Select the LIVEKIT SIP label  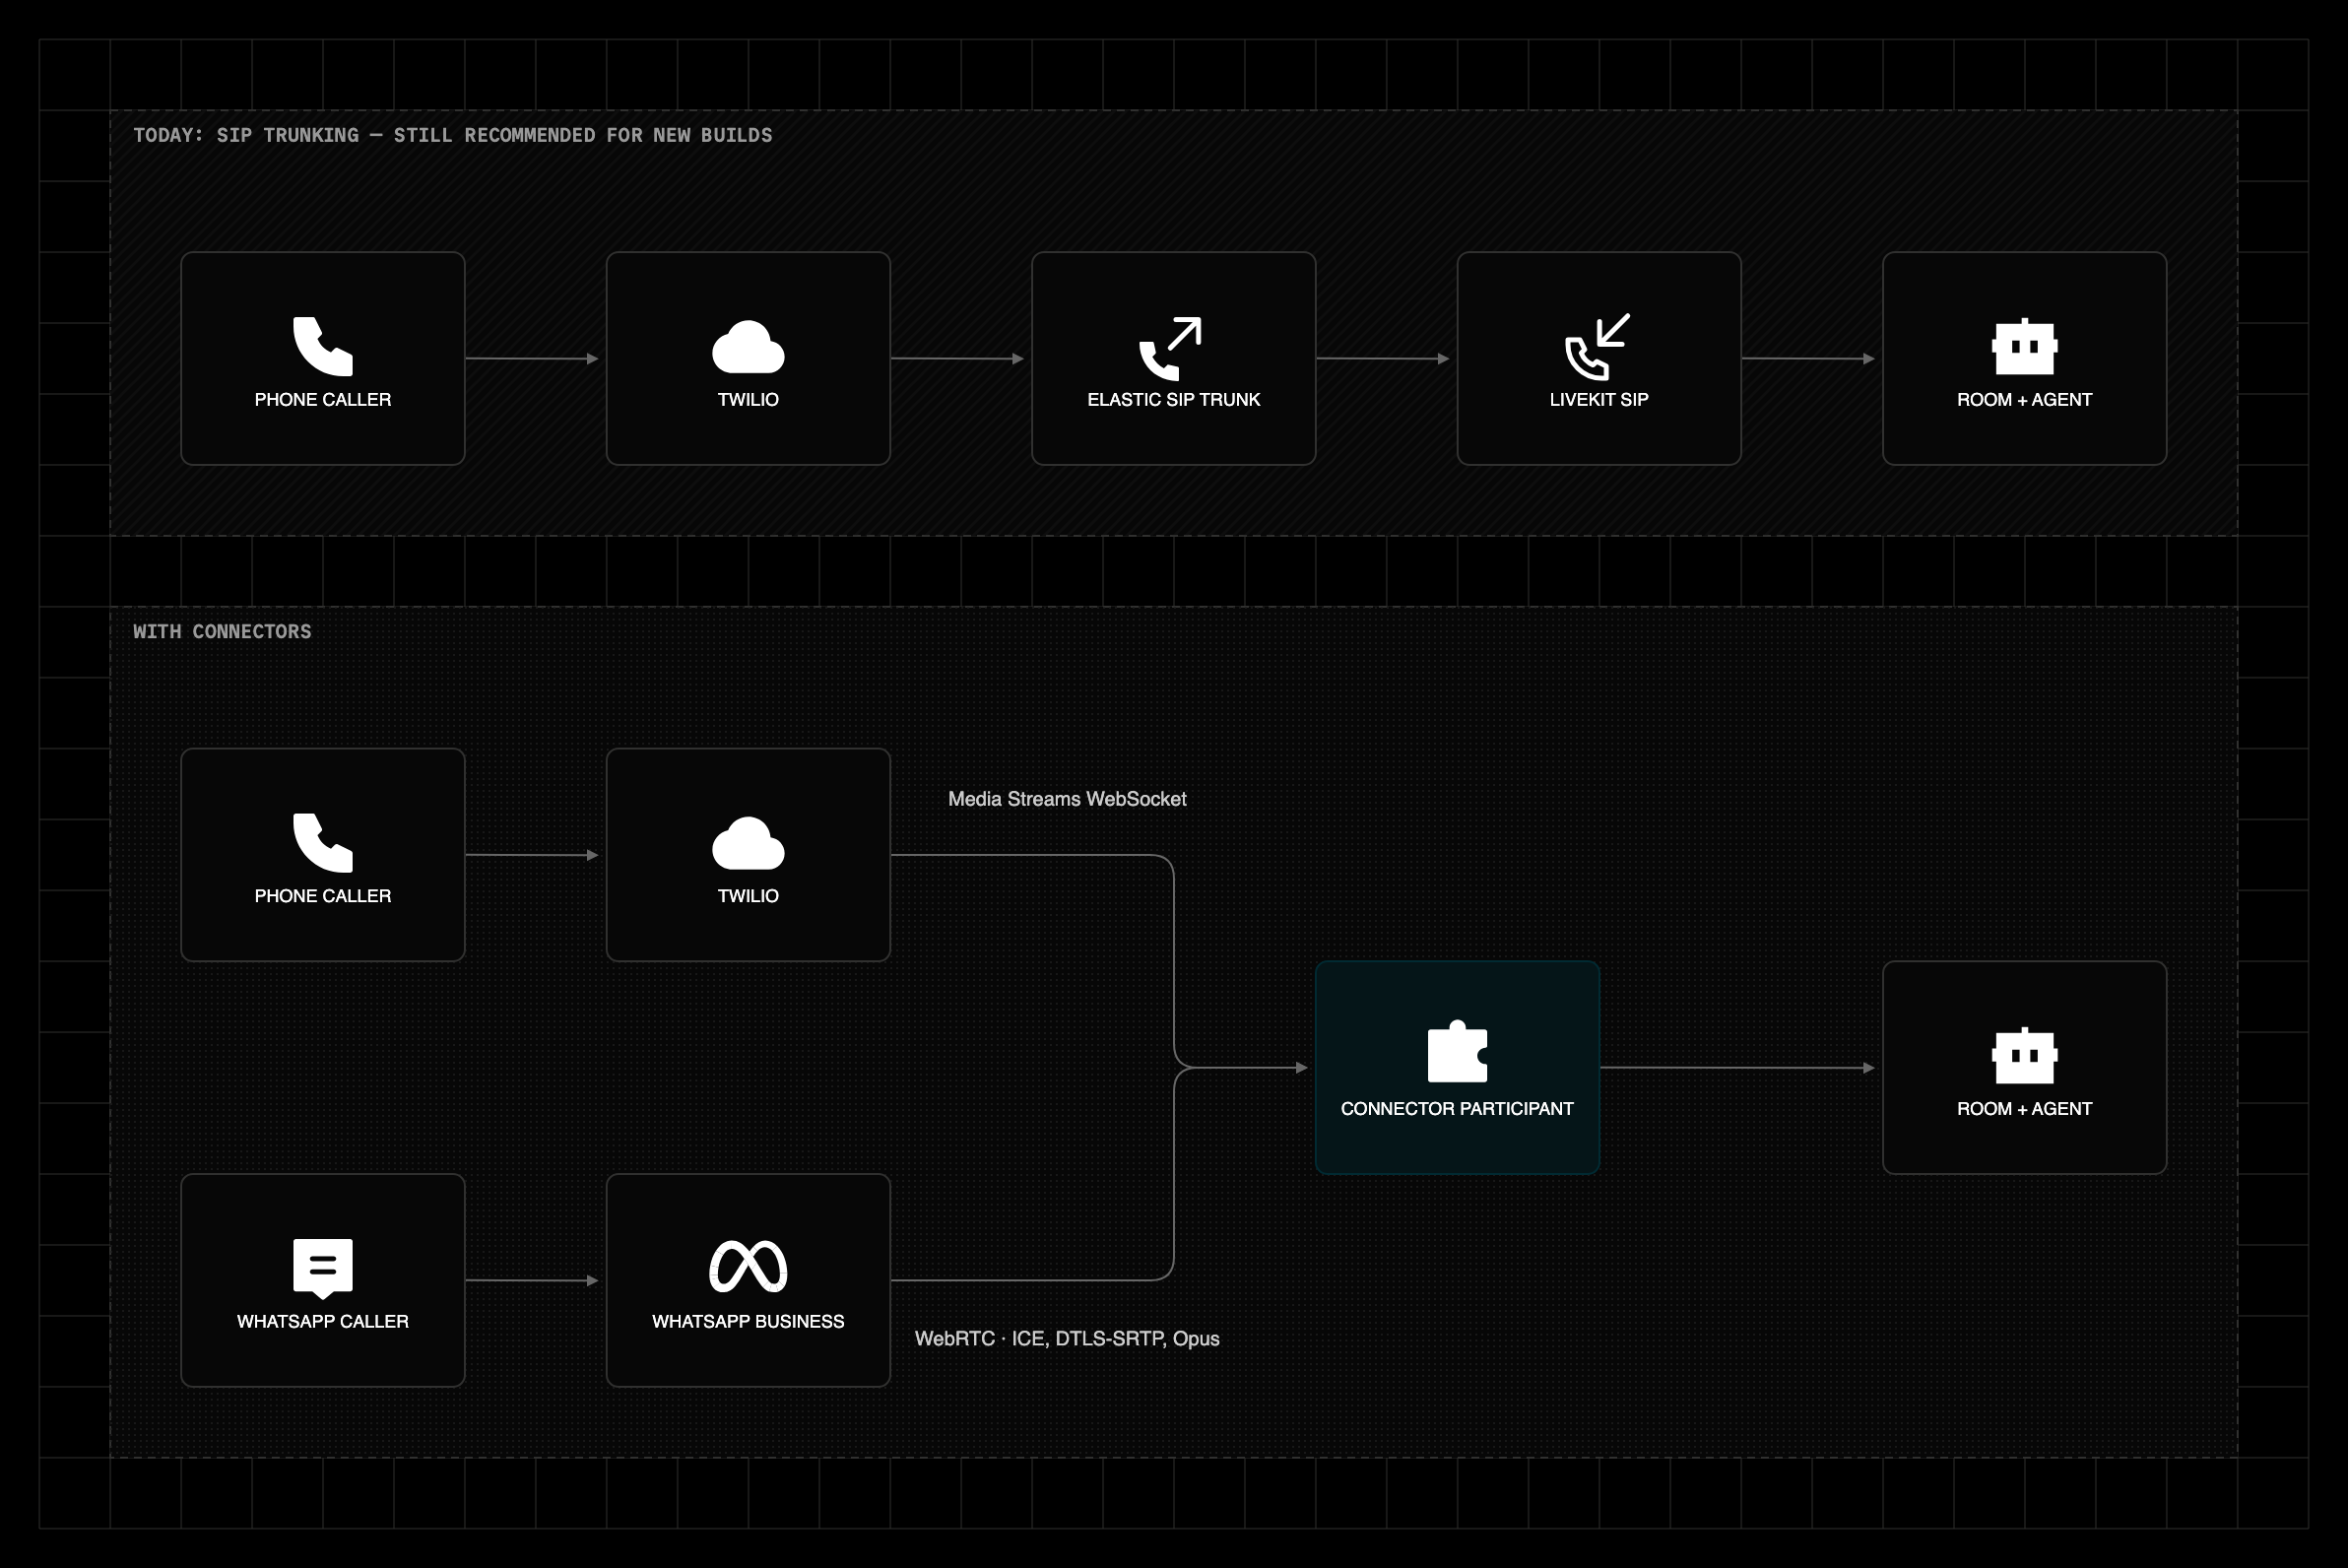pos(1598,399)
